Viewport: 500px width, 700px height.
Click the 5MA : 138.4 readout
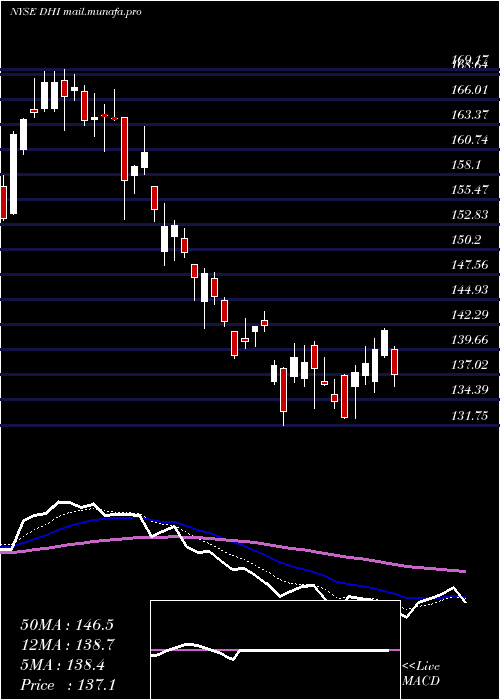coord(62,665)
